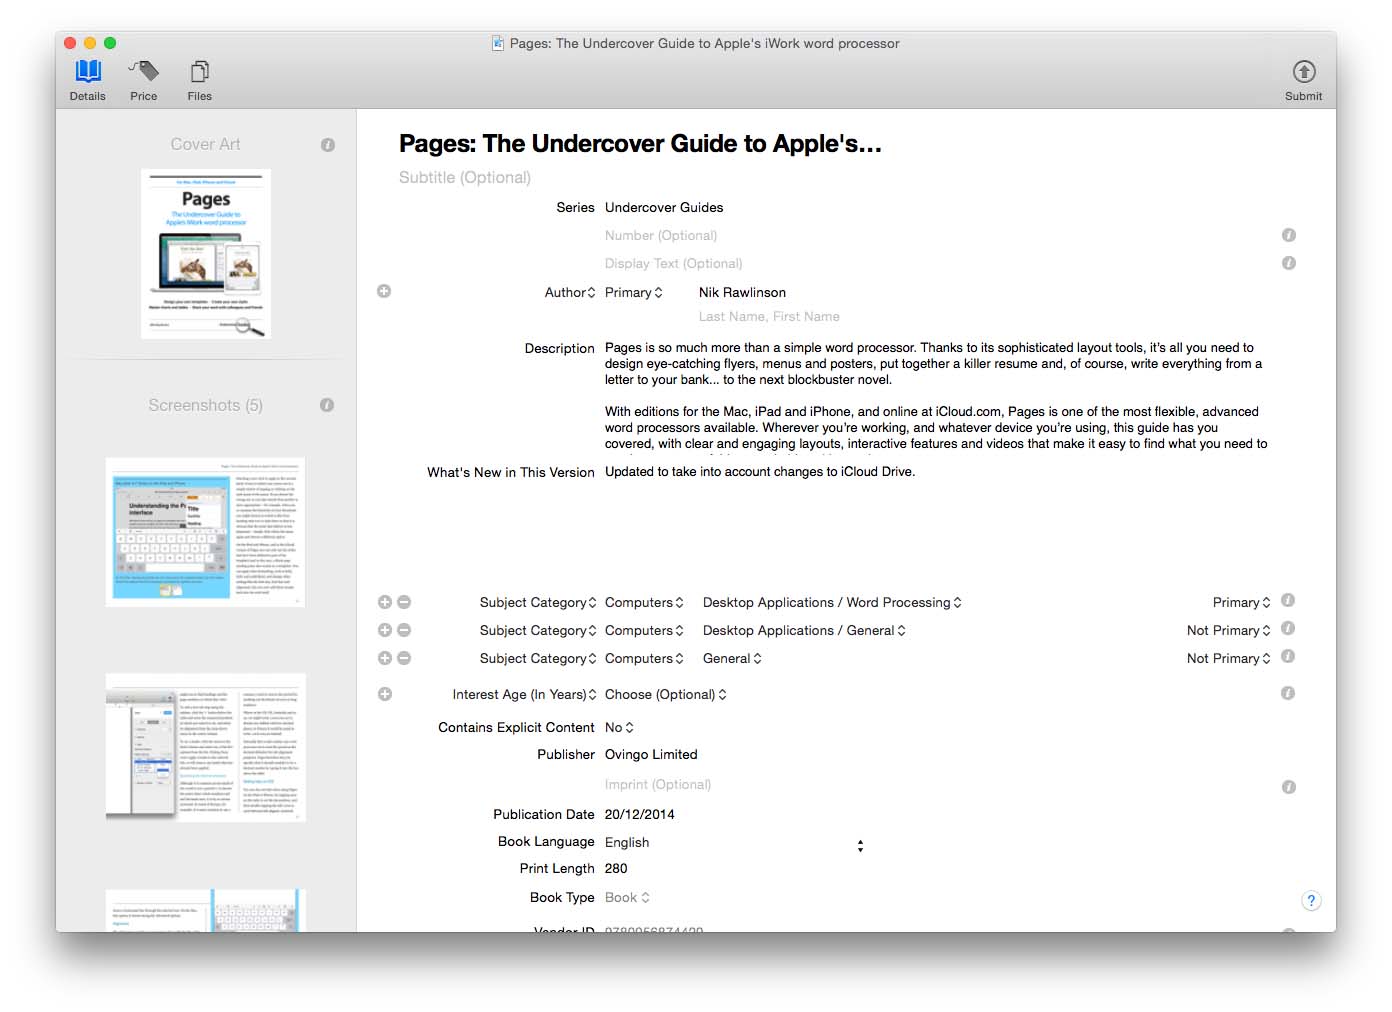Open Desktop Applications / Word Processing dropdown
Viewport: 1392px width, 1012px height.
tap(832, 602)
